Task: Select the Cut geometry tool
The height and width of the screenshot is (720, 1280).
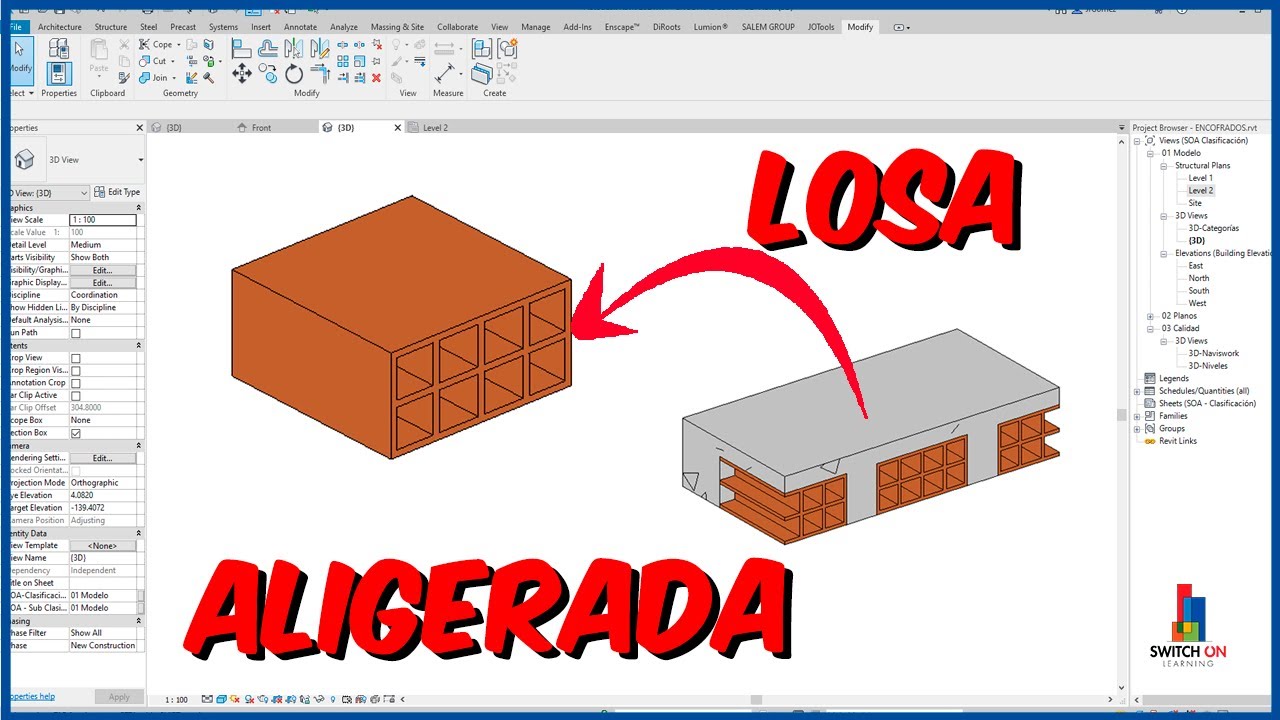Action: pyautogui.click(x=157, y=61)
